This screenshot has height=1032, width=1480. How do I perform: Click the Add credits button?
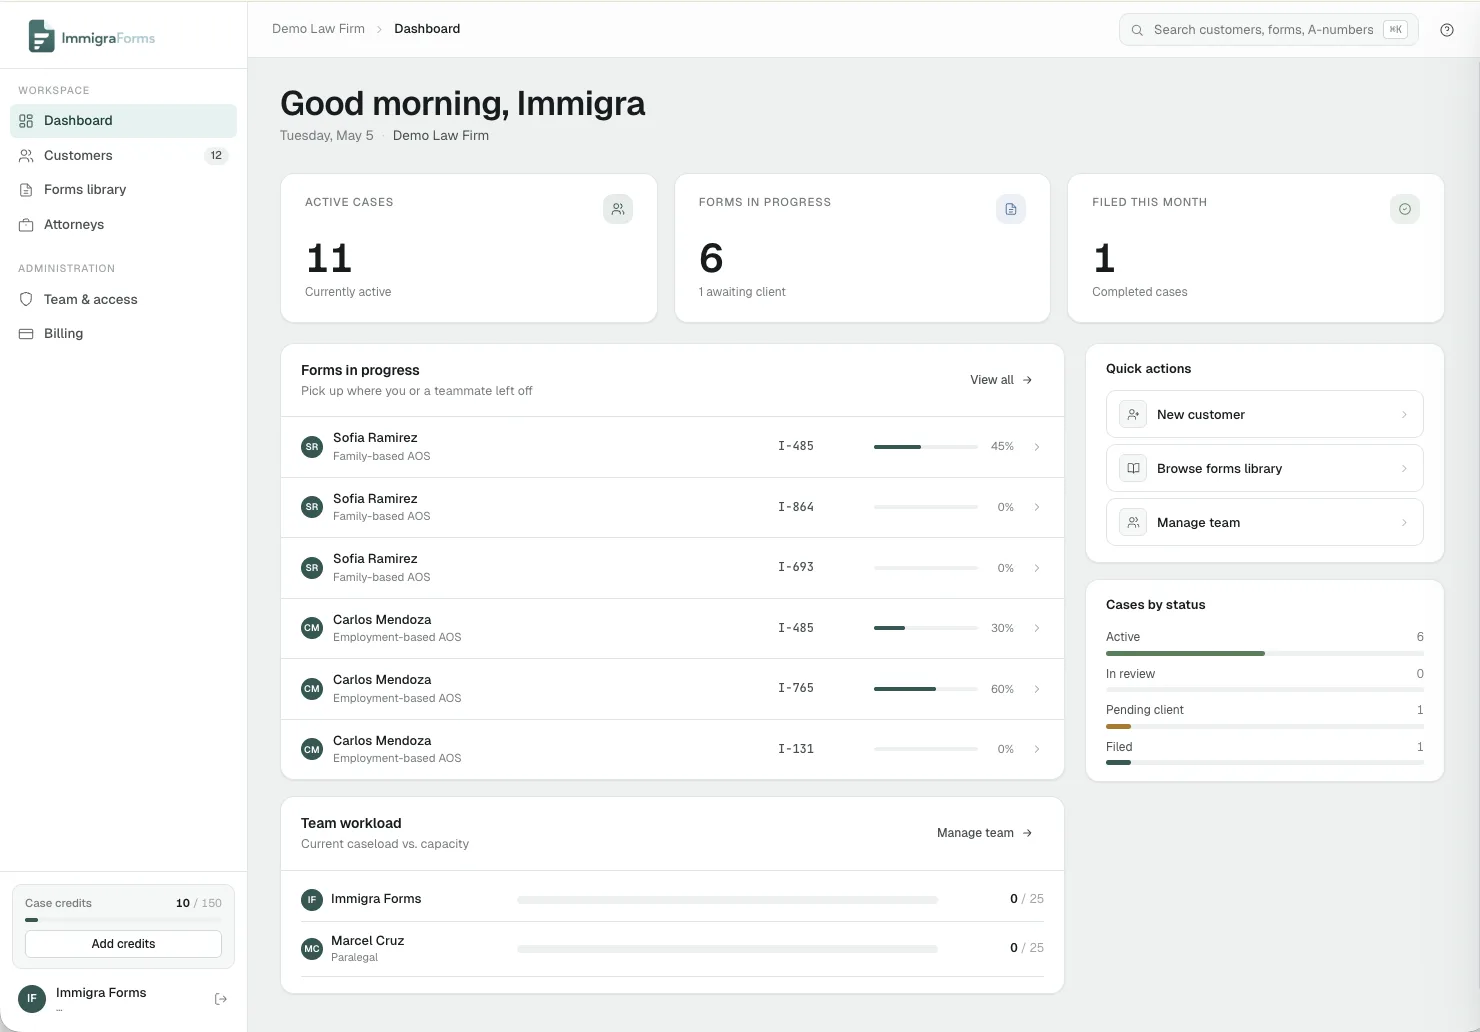[123, 944]
